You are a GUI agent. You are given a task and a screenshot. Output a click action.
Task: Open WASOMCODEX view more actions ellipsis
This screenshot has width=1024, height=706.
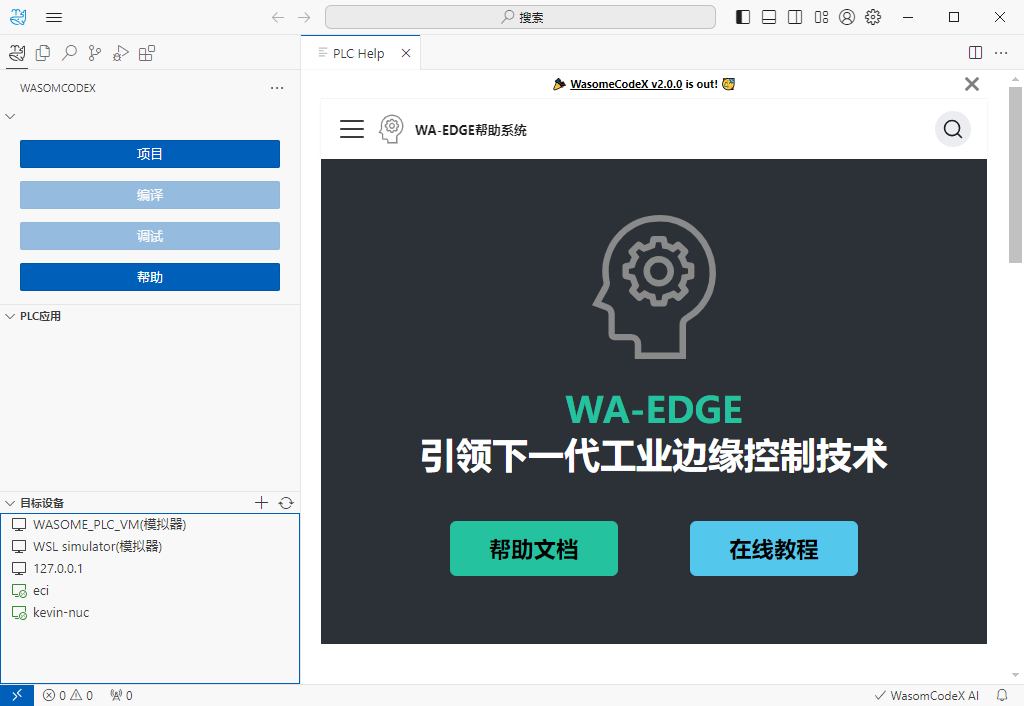pos(277,88)
